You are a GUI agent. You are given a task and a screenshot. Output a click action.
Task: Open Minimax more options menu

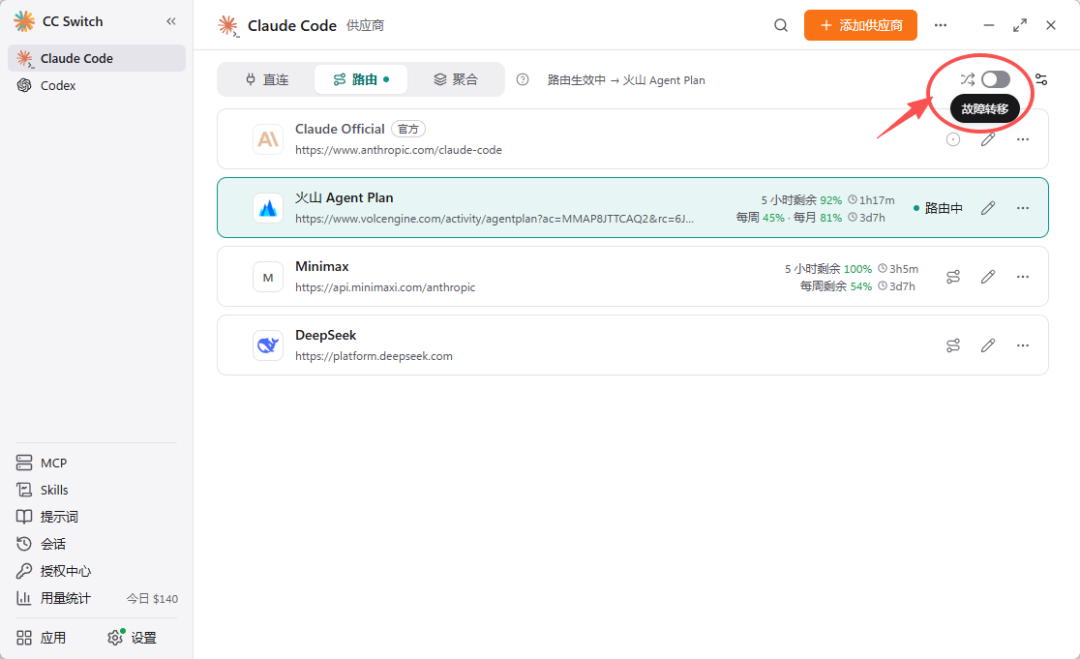[x=1023, y=277]
